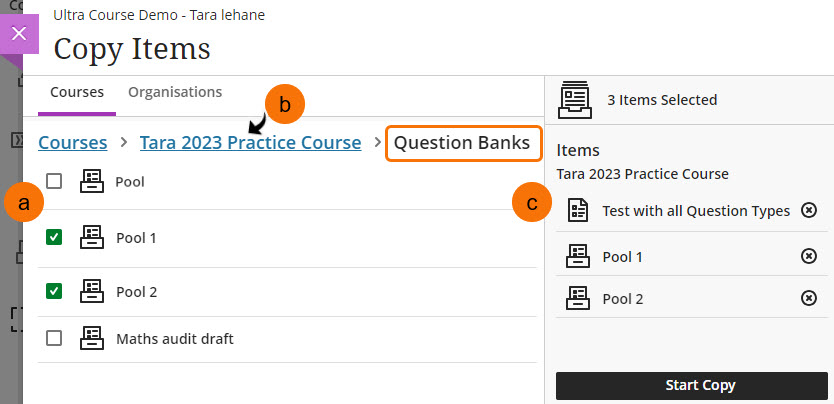Click the question bank icon beside Pool
Image resolution: width=834 pixels, height=404 pixels.
point(92,182)
